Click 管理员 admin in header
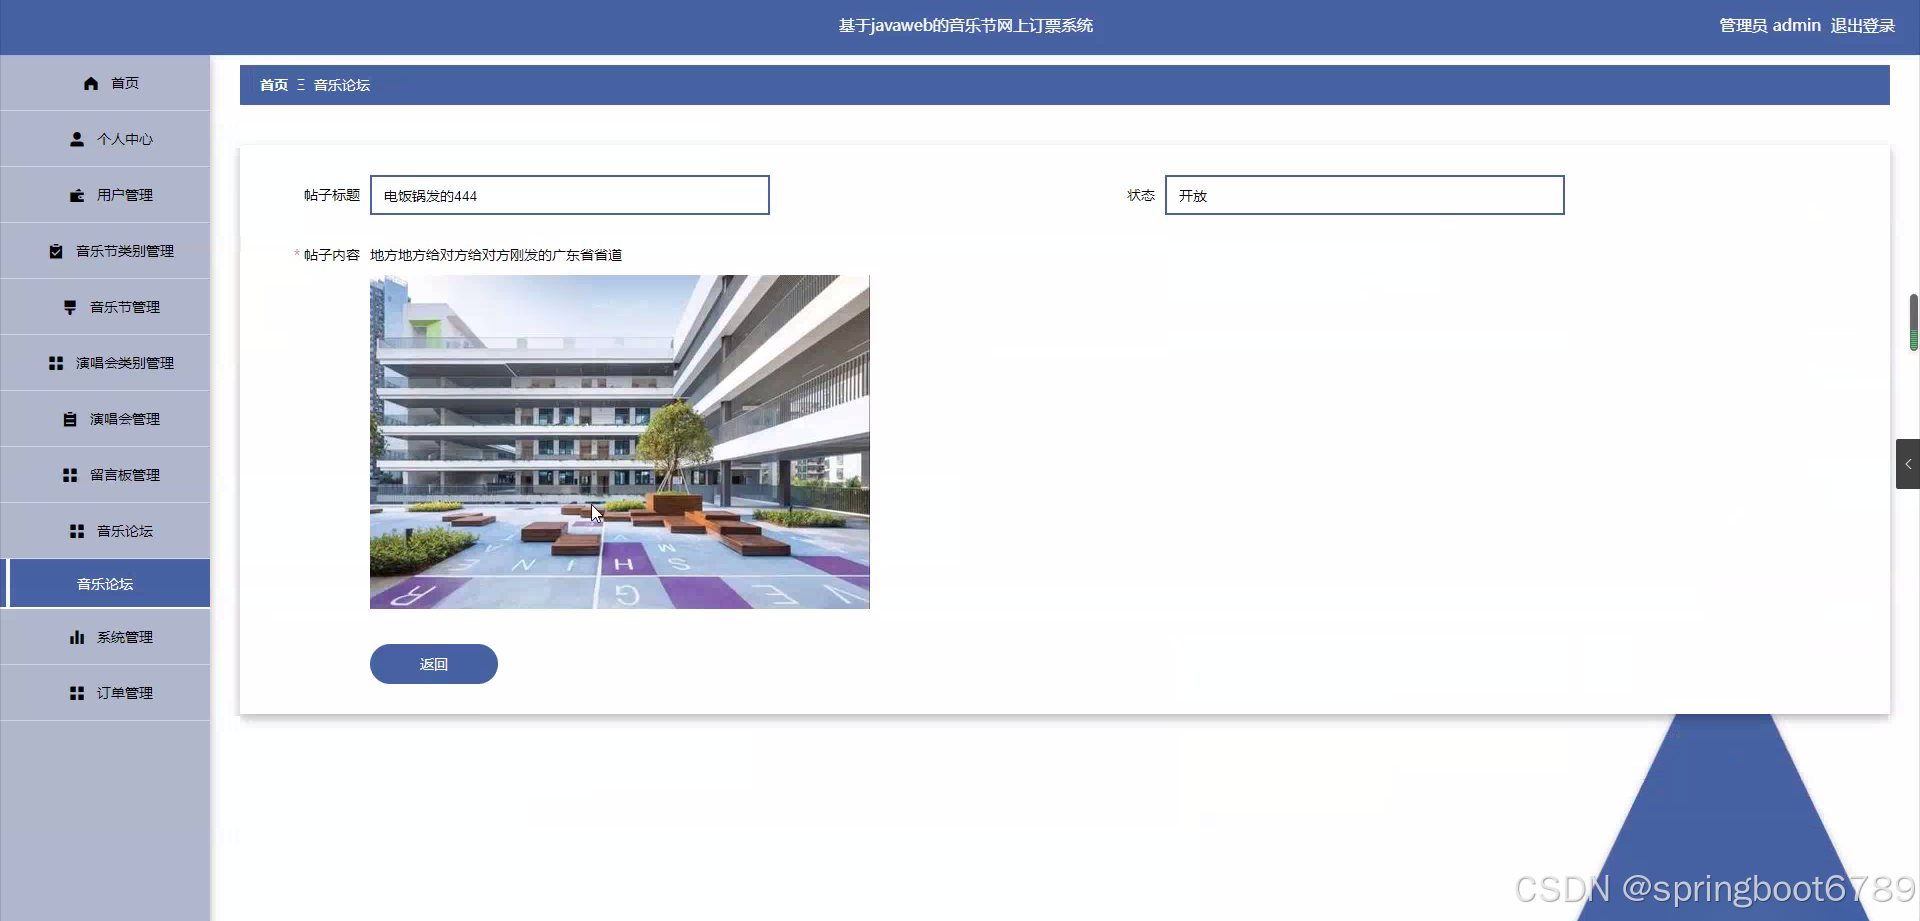The image size is (1920, 921). pos(1769,25)
